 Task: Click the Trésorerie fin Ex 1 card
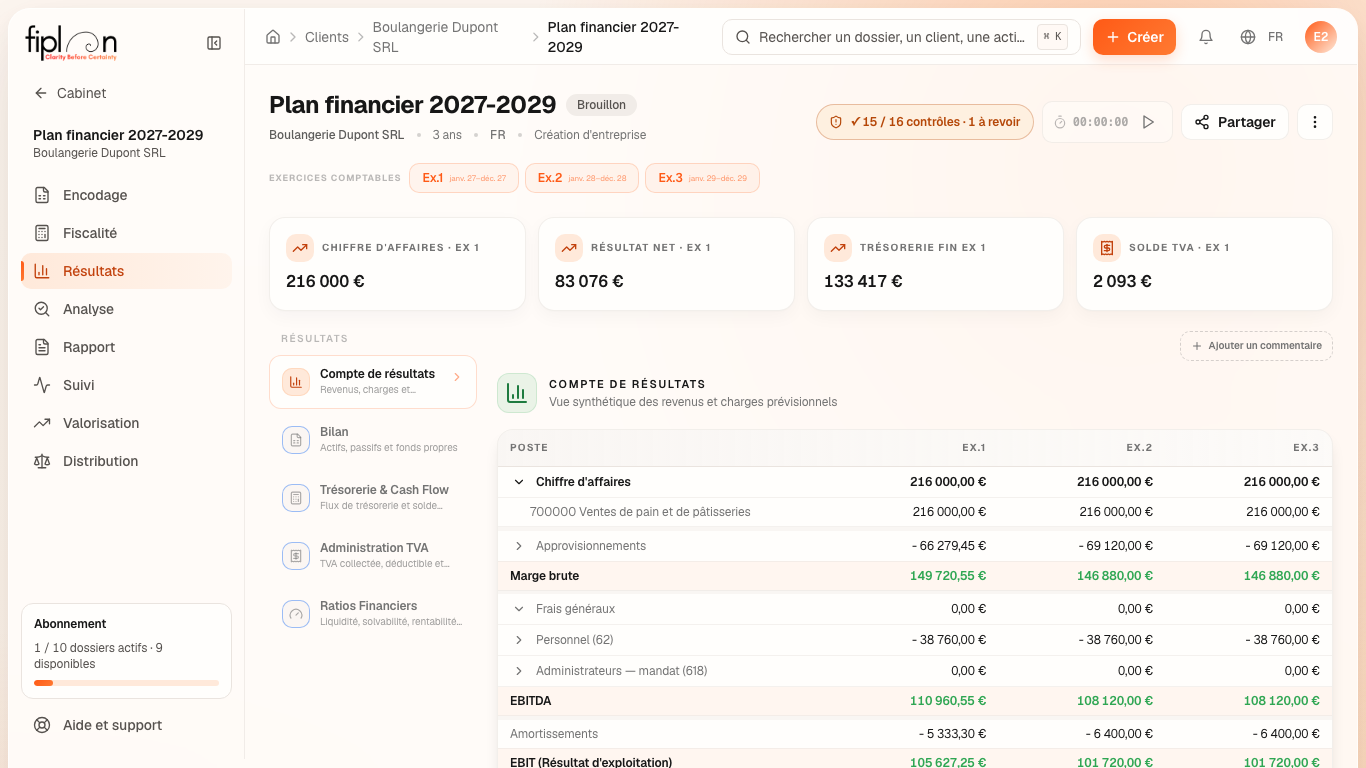(935, 264)
